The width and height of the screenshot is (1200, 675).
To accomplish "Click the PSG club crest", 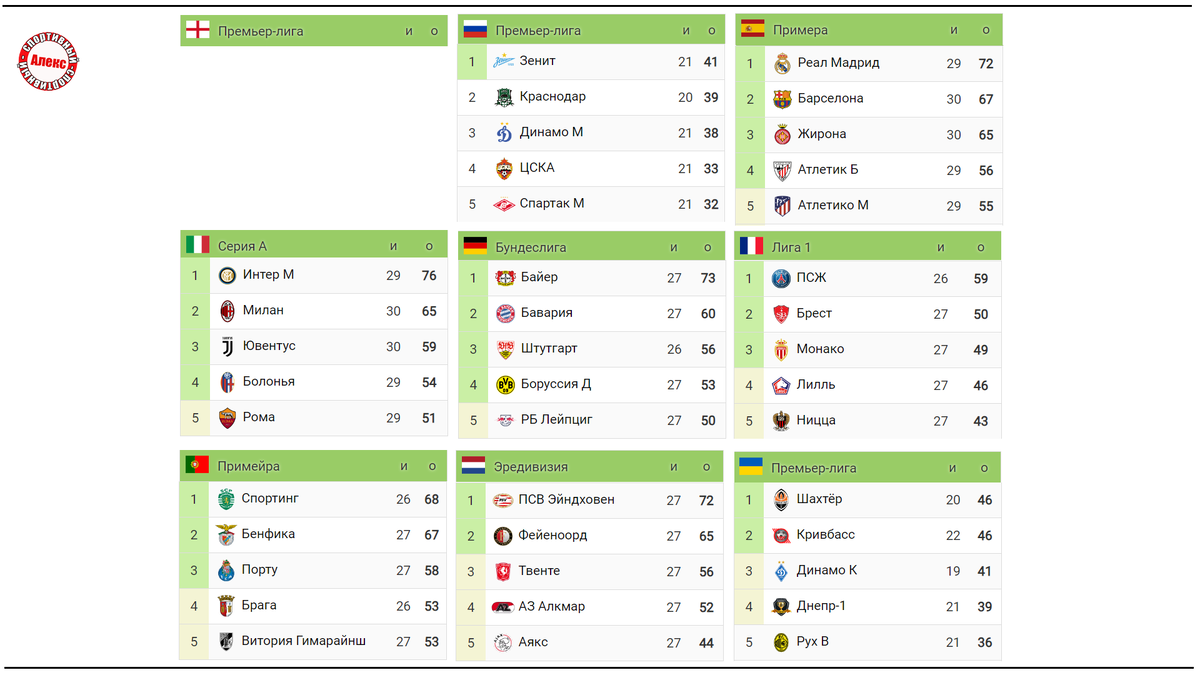I will [x=782, y=278].
